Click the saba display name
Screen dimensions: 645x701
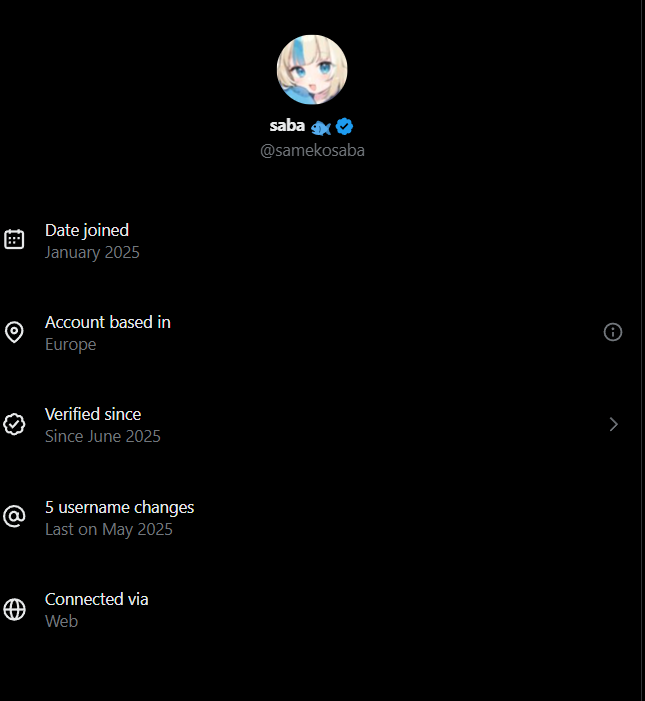287,126
